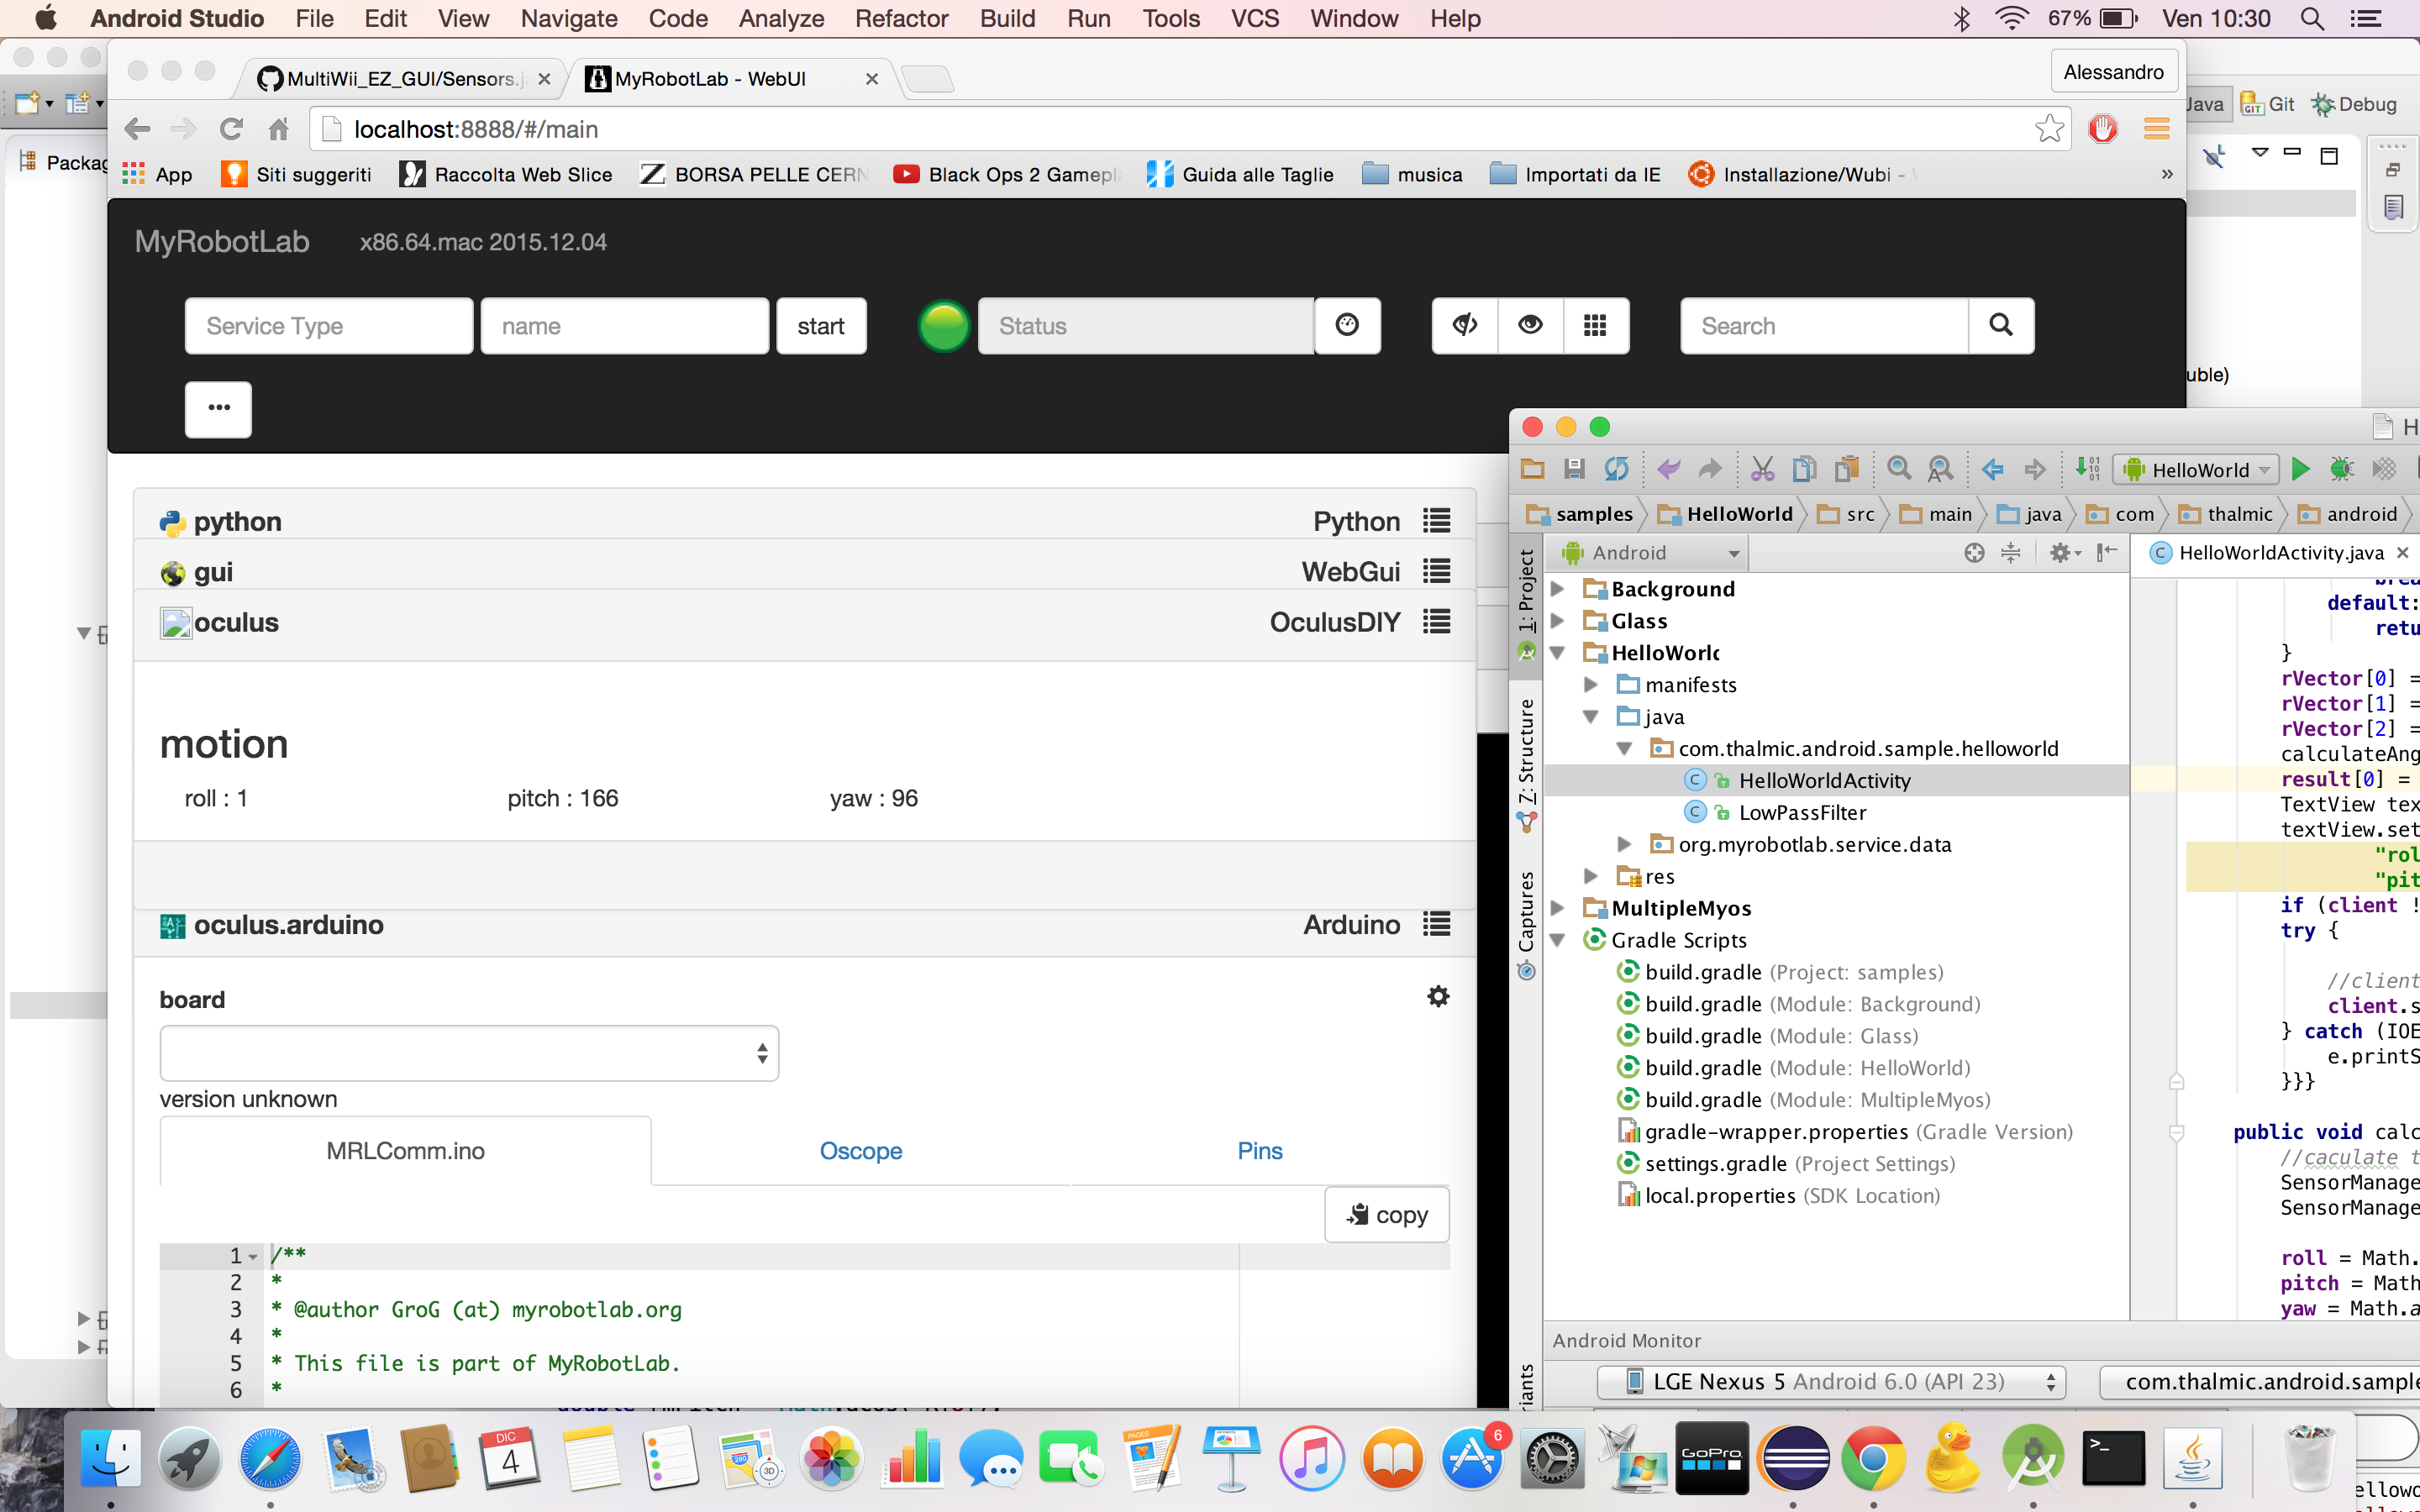Select the HelloWorldActivity.java editor tab

2280,553
